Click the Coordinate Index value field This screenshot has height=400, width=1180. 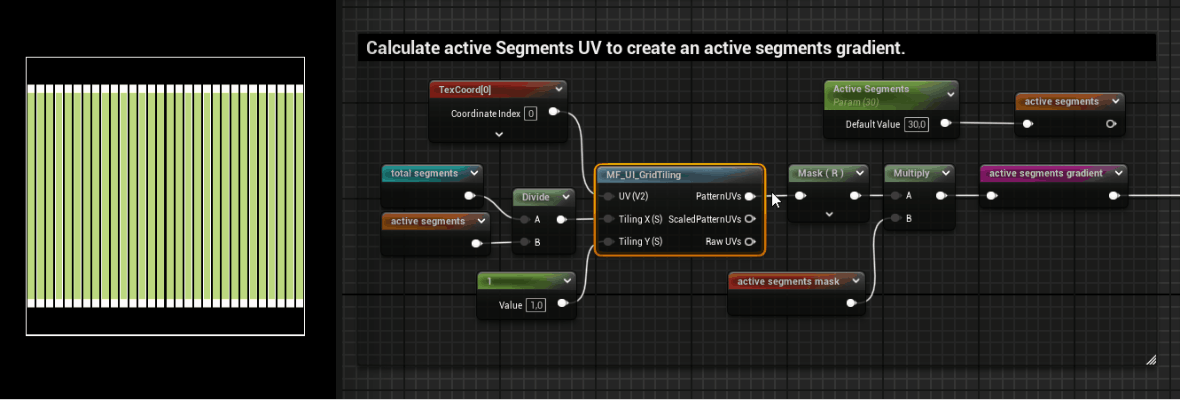pos(531,113)
